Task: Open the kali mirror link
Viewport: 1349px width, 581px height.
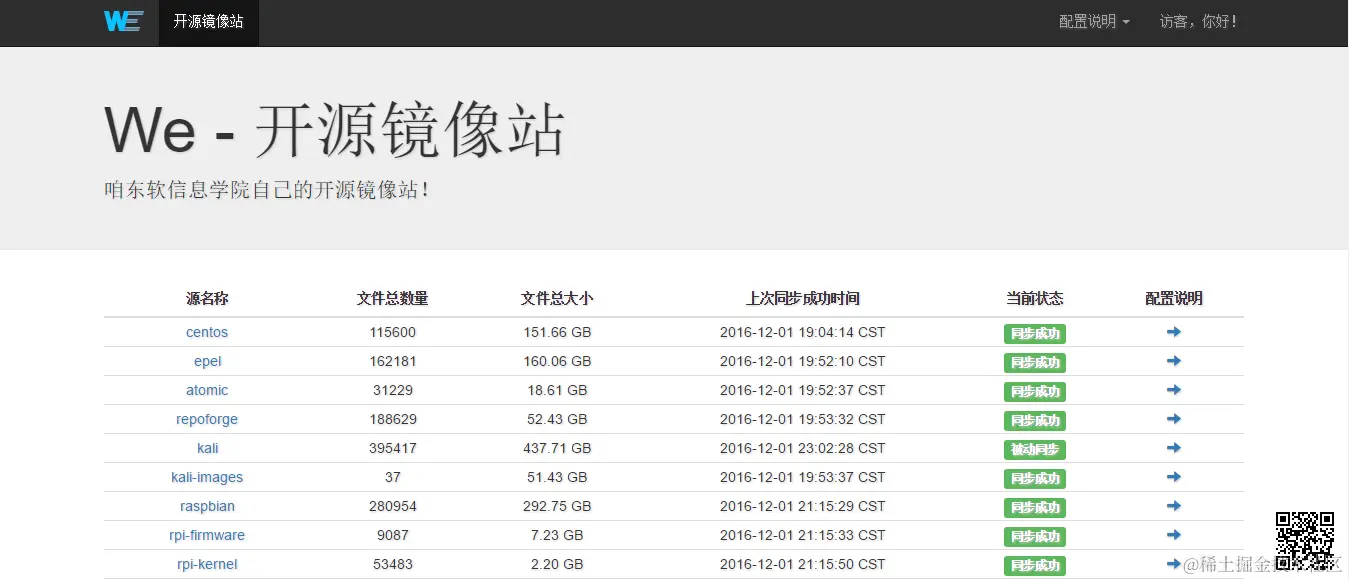Action: pyautogui.click(x=207, y=448)
